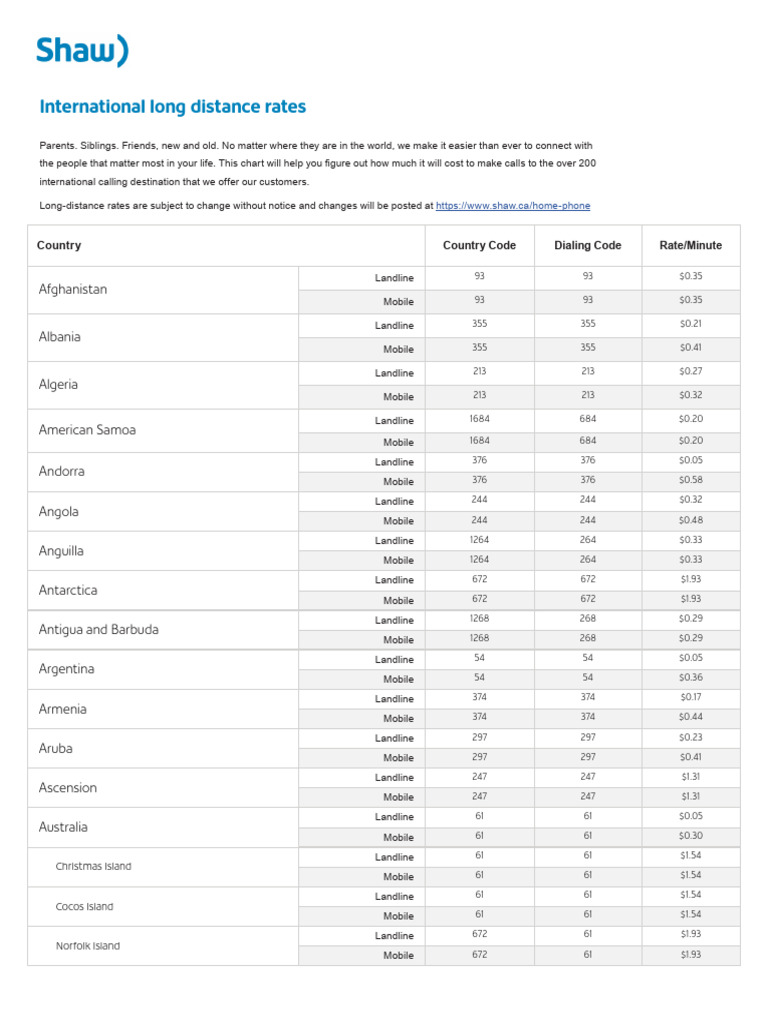
Task: Click the Rate/Minute column header
Action: pos(690,246)
